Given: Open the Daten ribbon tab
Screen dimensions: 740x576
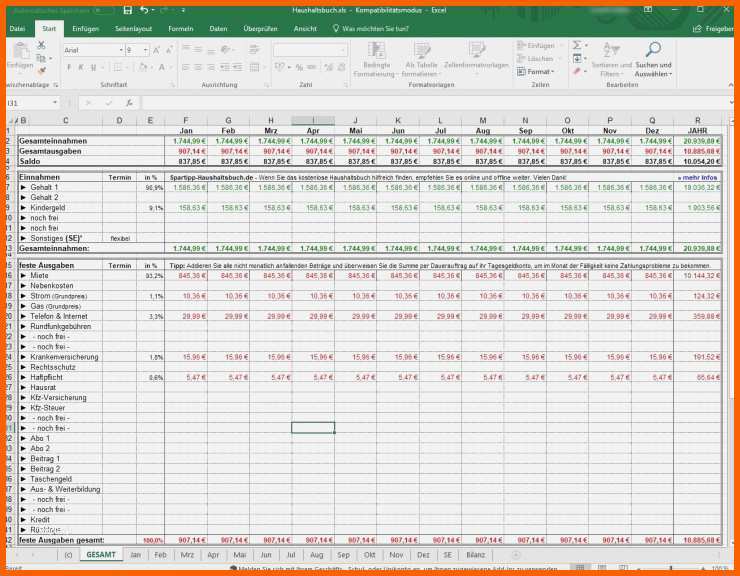Looking at the screenshot, I should tap(218, 29).
